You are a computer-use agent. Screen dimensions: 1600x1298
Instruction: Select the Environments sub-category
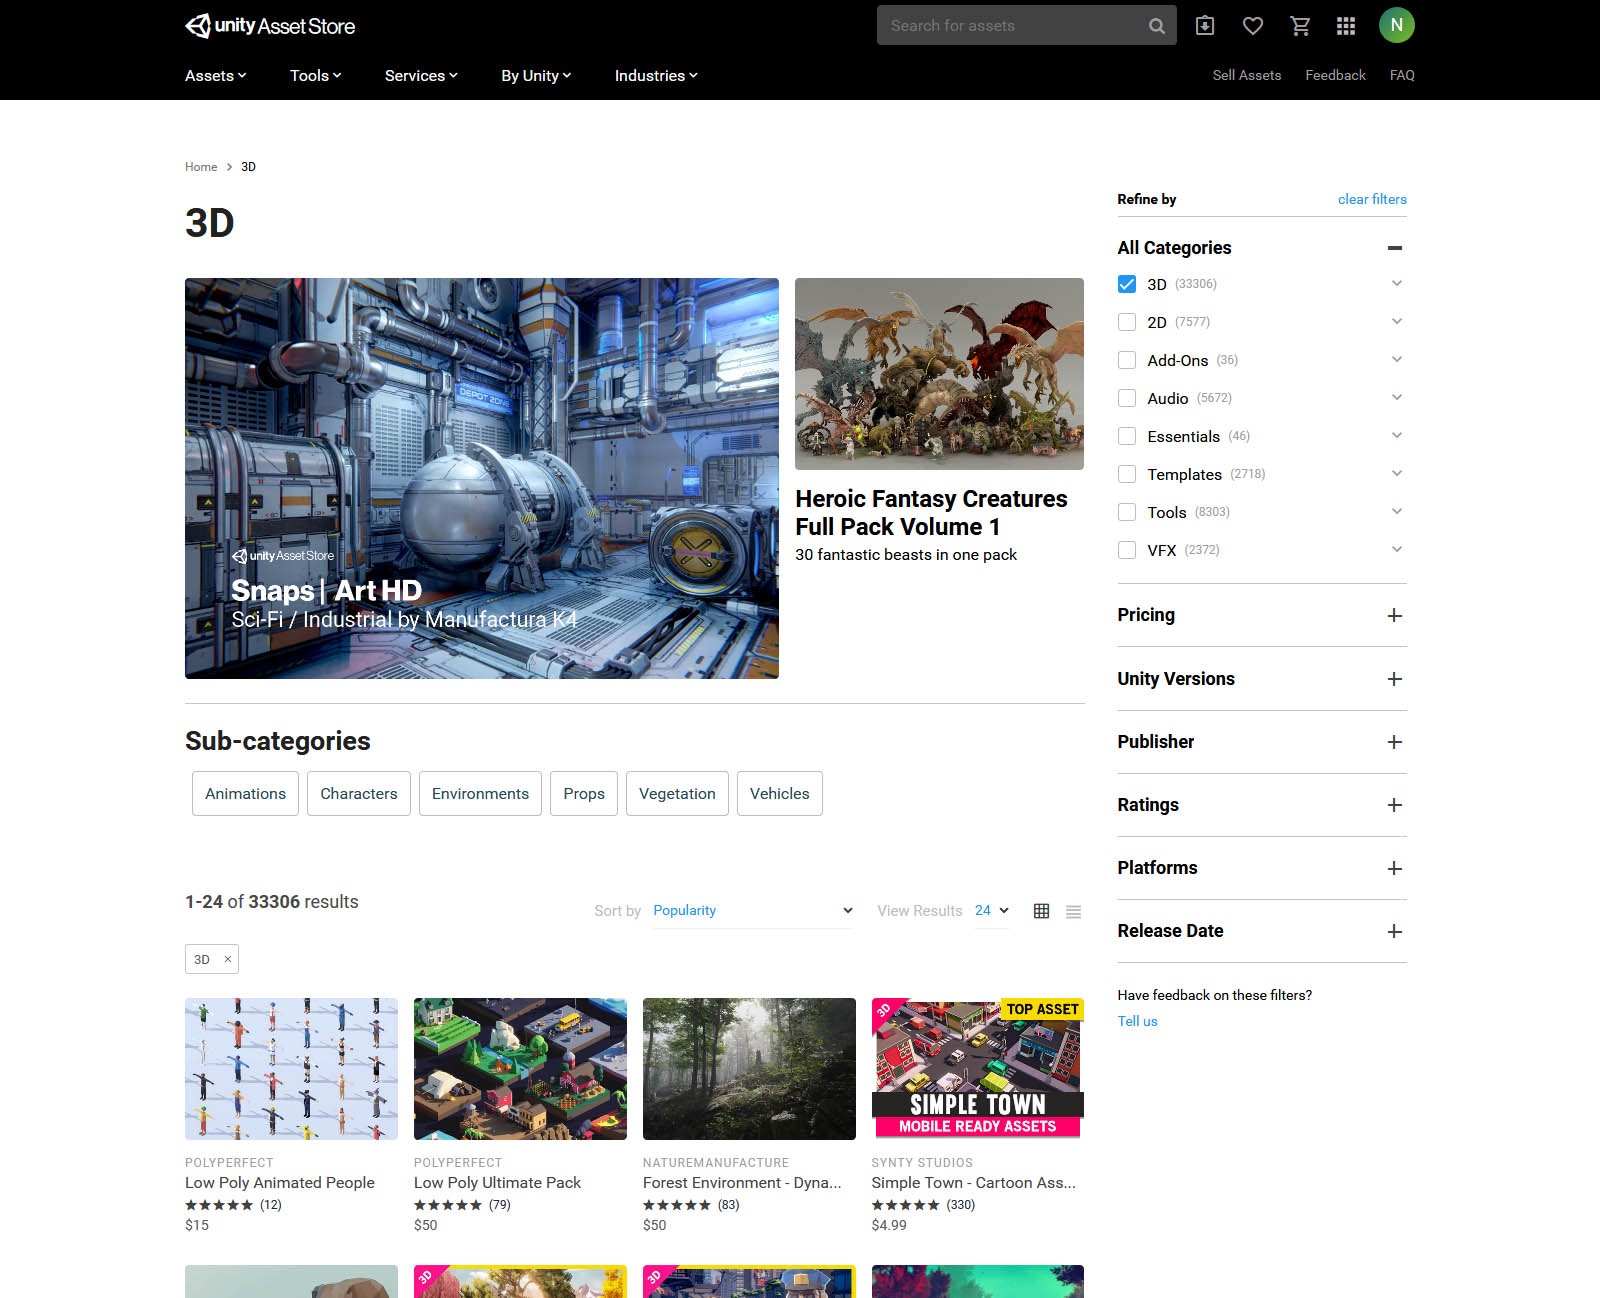[480, 794]
